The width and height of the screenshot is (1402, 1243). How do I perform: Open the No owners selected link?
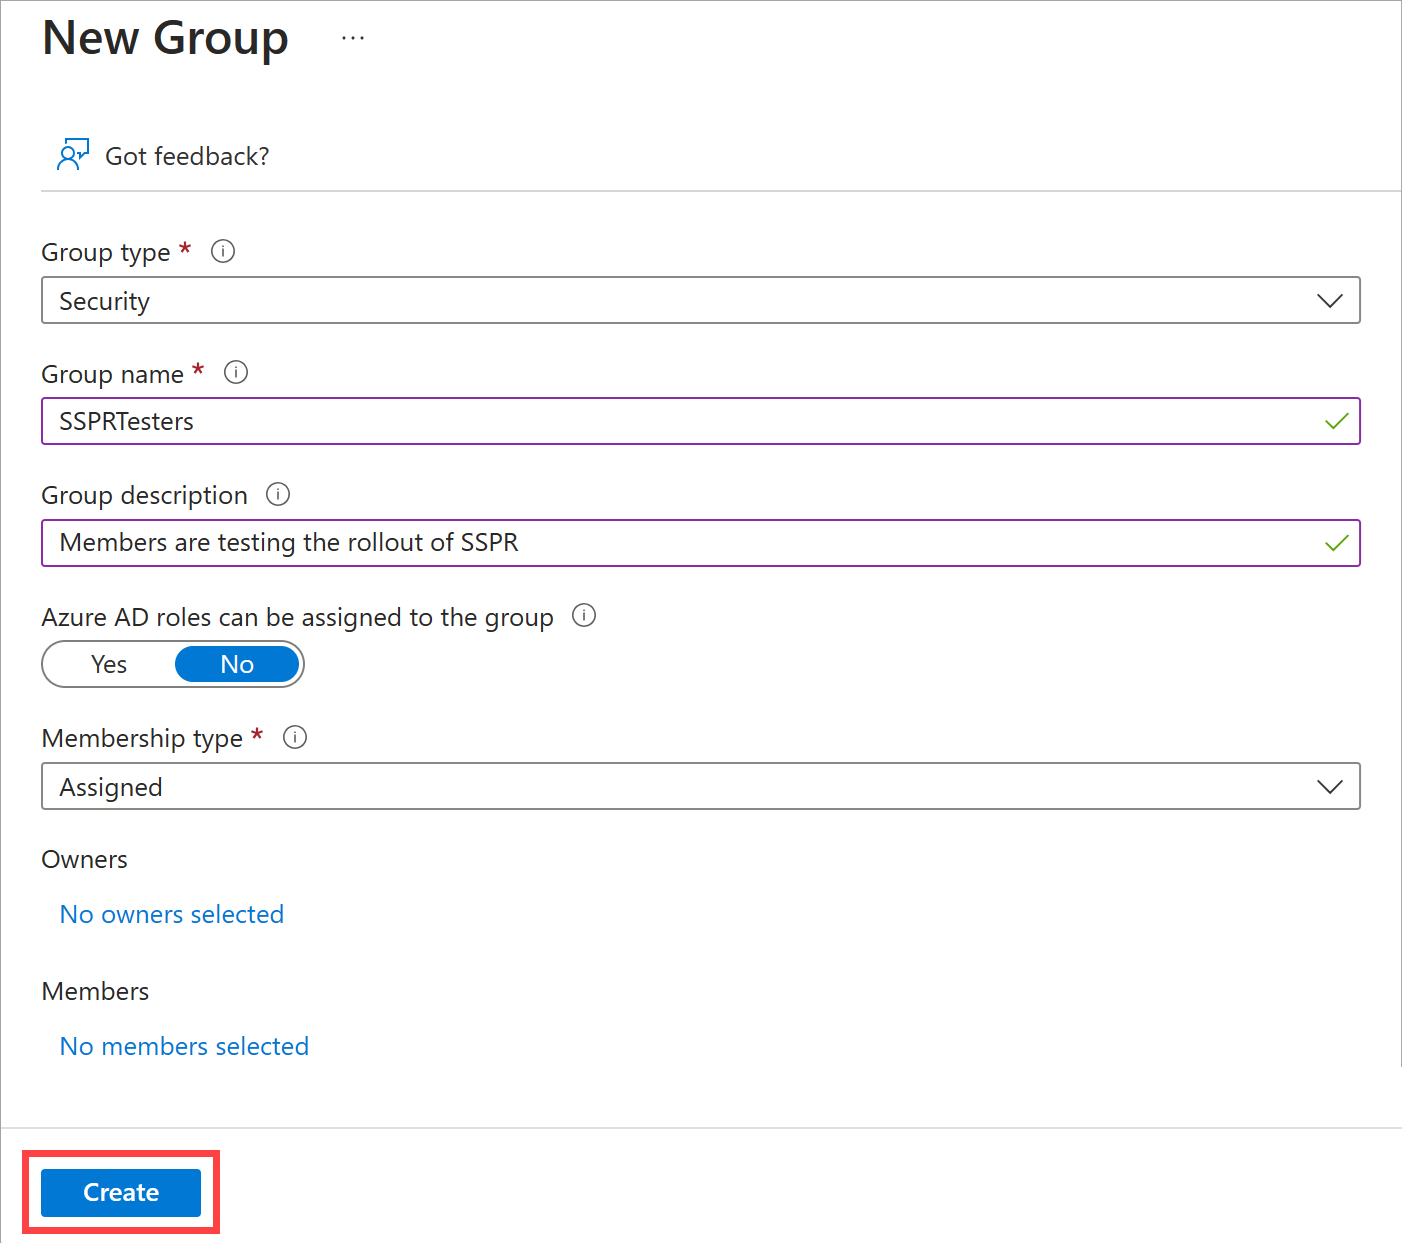[x=171, y=914]
